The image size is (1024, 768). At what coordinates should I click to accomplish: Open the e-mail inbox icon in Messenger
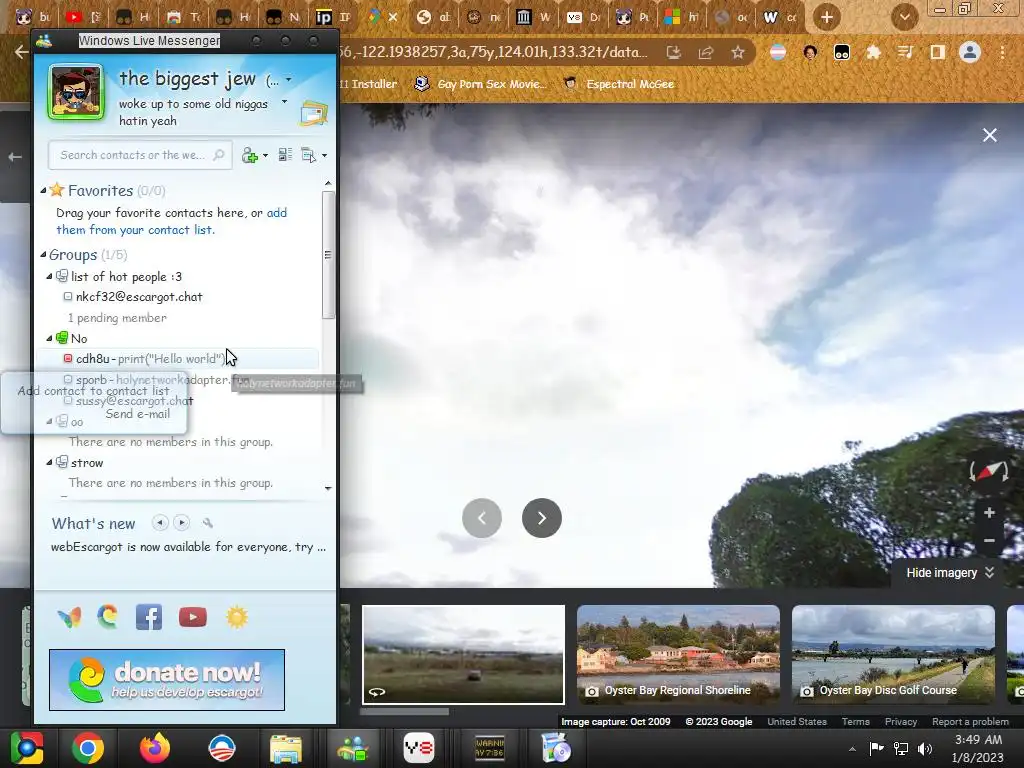click(x=313, y=113)
